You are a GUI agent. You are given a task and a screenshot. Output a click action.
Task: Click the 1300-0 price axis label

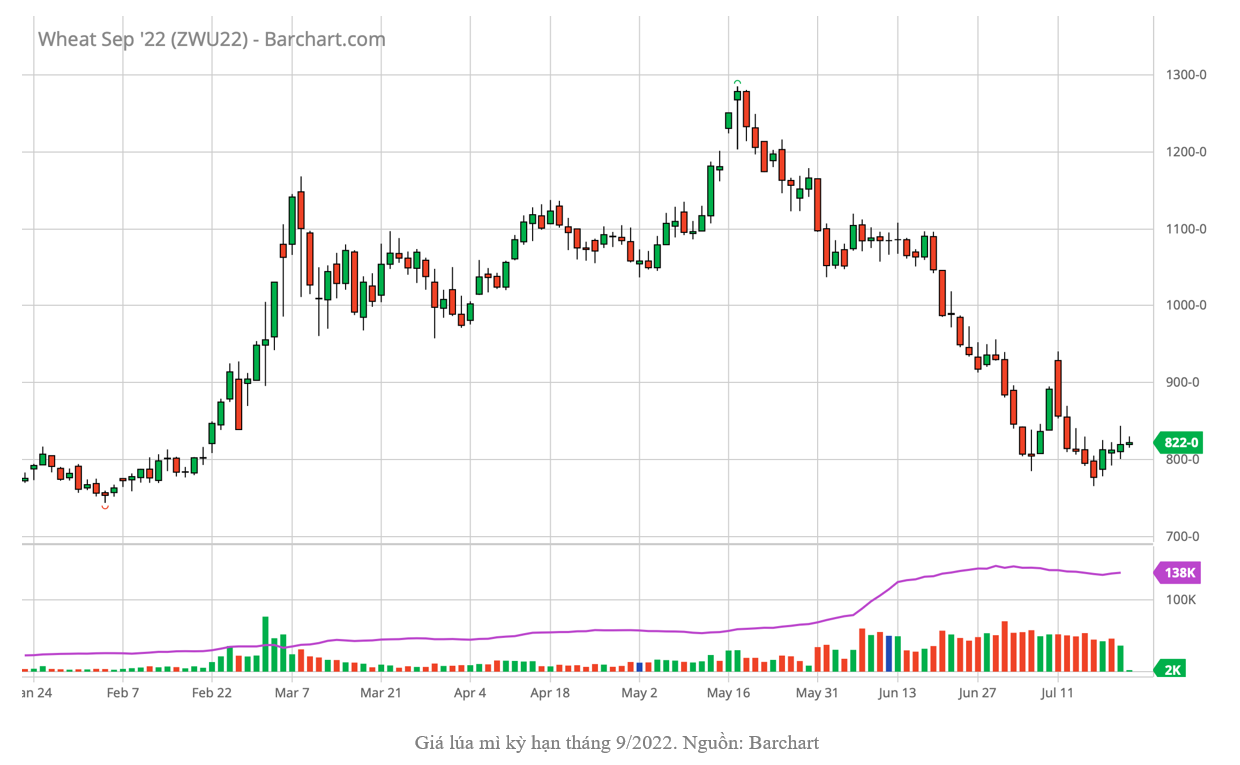(x=1186, y=75)
